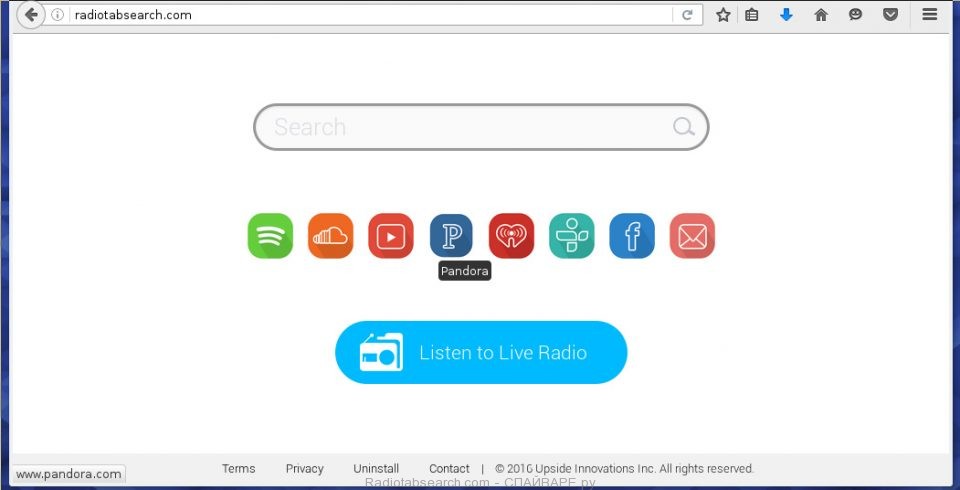Open the email envelope shortcut icon
The width and height of the screenshot is (960, 490).
tap(692, 236)
